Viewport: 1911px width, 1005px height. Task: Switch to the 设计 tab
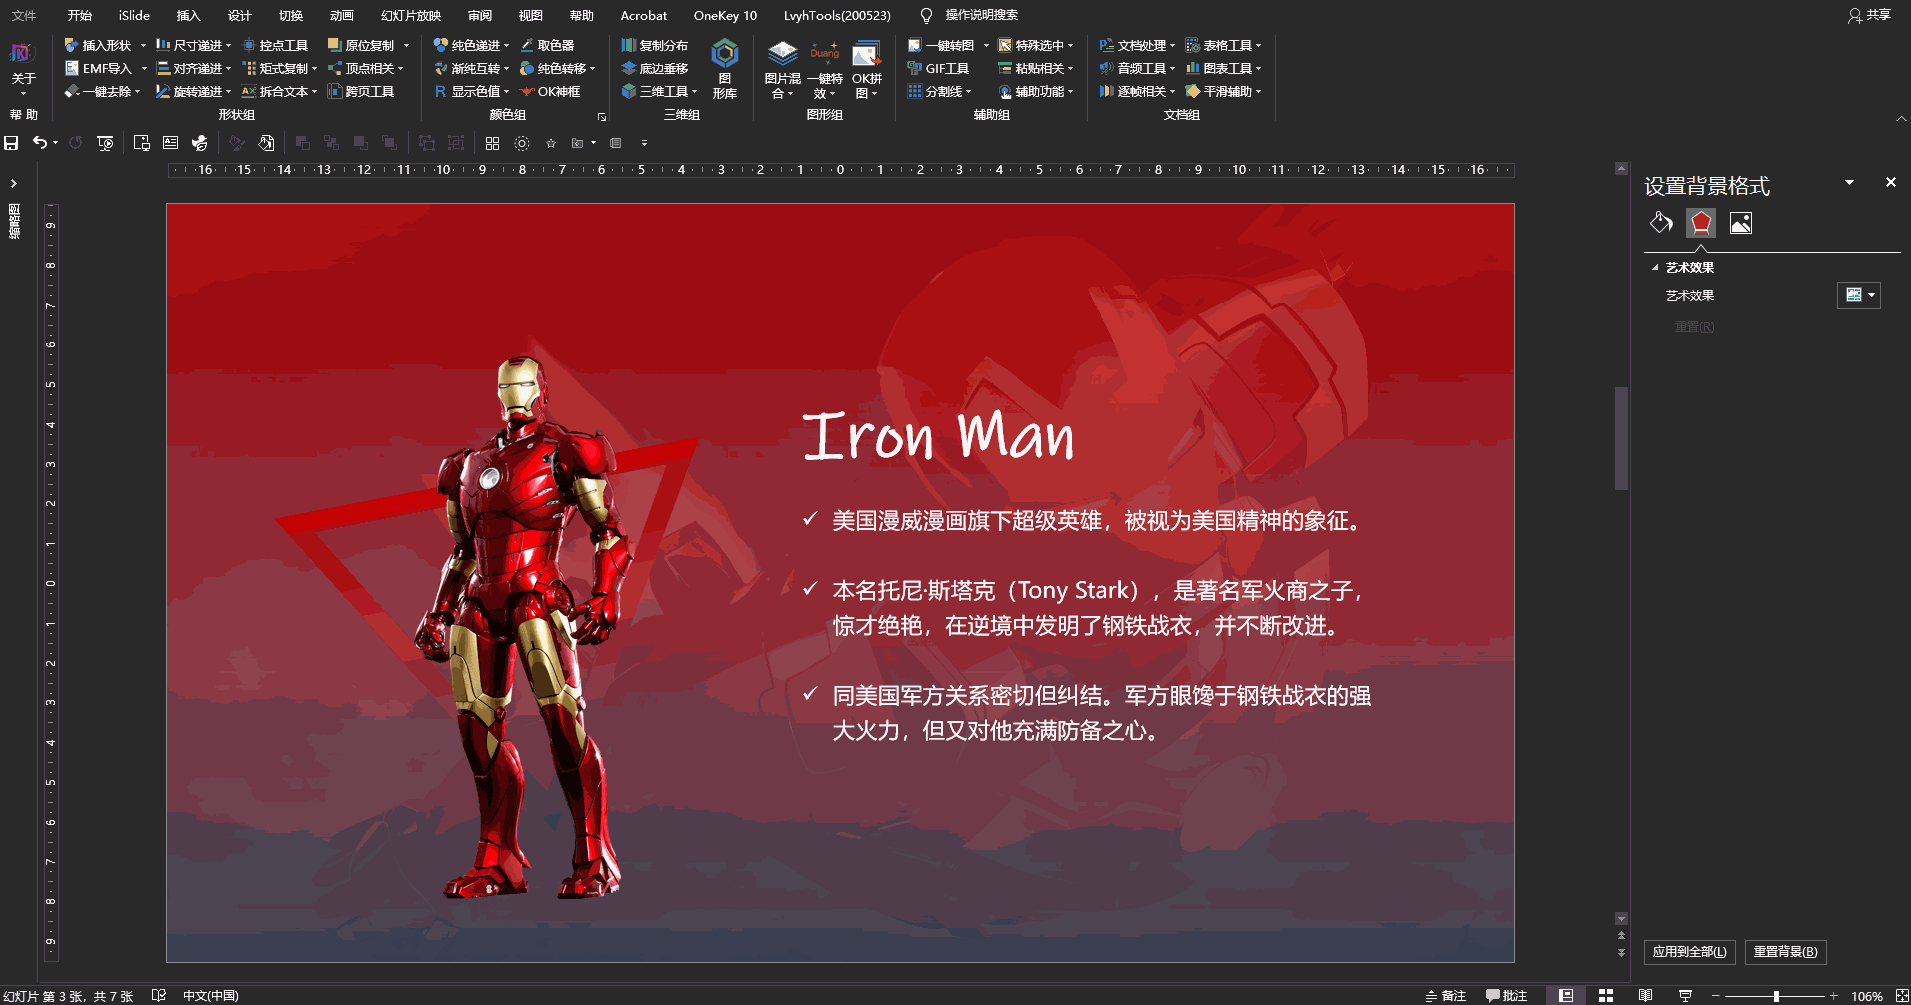[x=240, y=15]
